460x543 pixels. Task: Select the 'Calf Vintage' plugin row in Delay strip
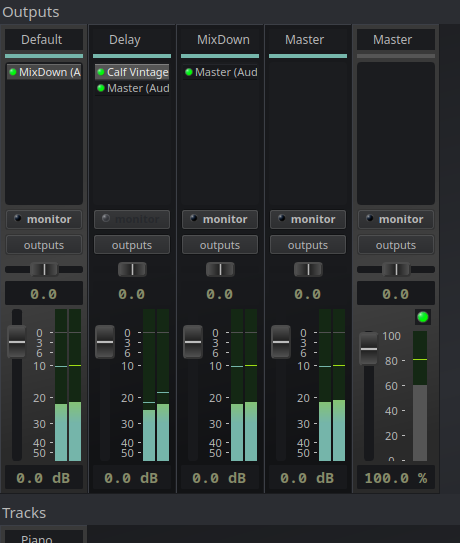[x=132, y=72]
